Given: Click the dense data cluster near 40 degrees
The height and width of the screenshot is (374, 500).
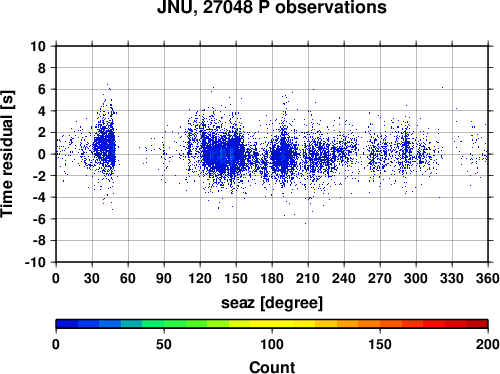Looking at the screenshot, I should [105, 147].
